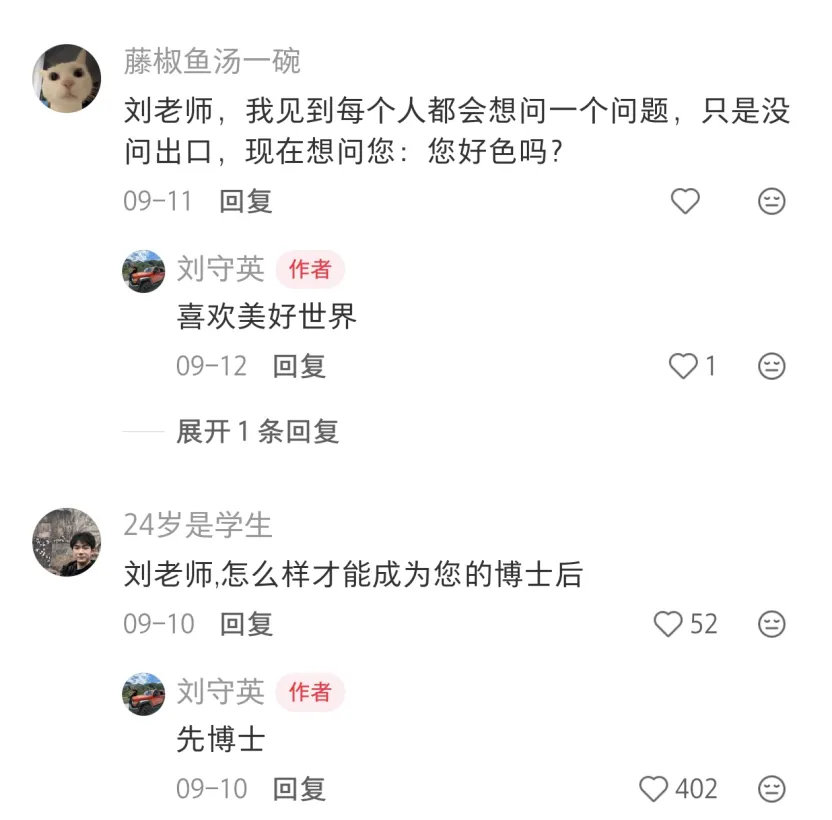
Task: Open the 24岁是学生 username profile
Action: point(198,524)
